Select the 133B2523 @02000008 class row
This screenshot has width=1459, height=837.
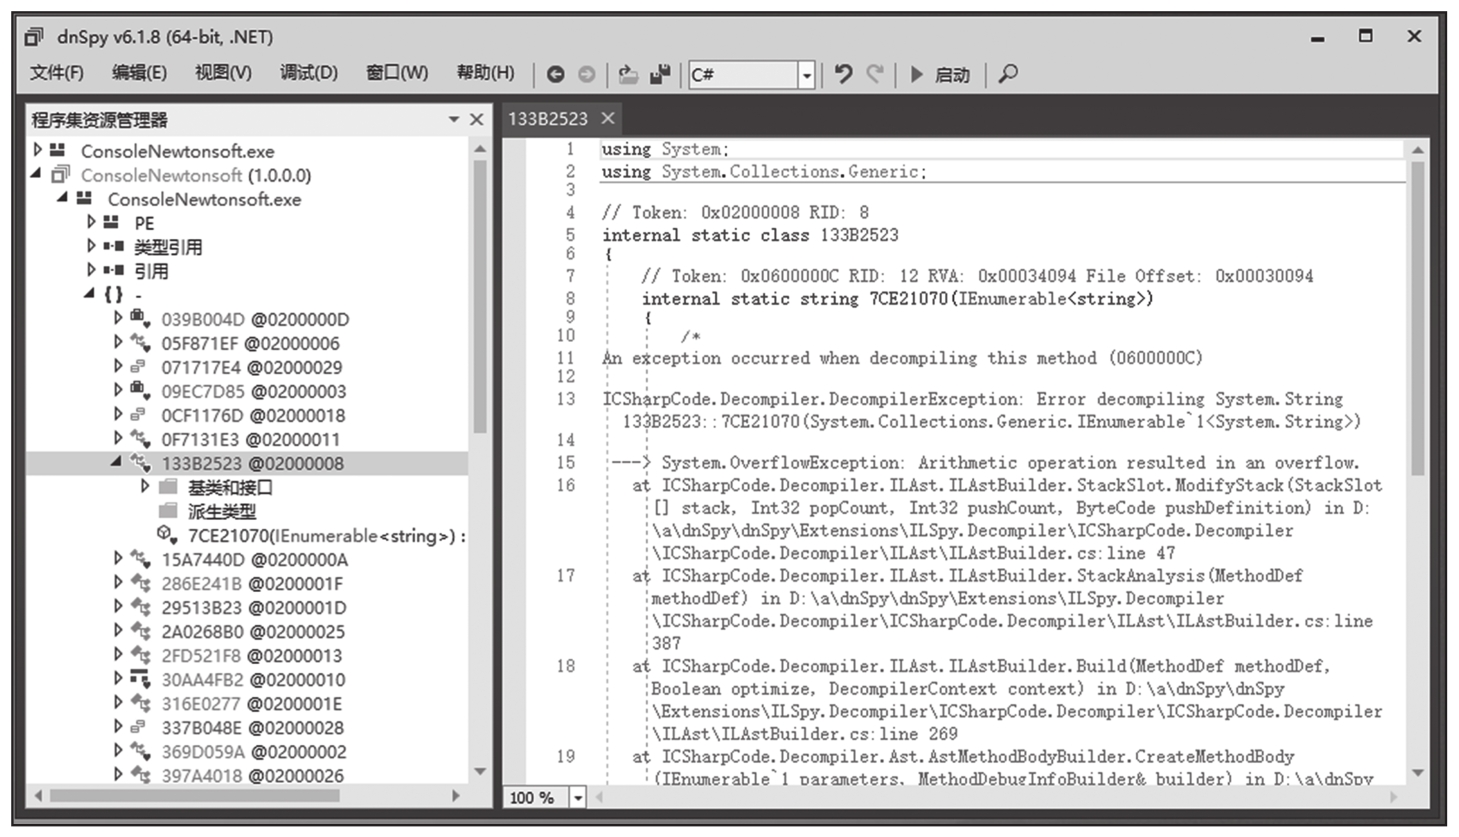click(x=247, y=463)
